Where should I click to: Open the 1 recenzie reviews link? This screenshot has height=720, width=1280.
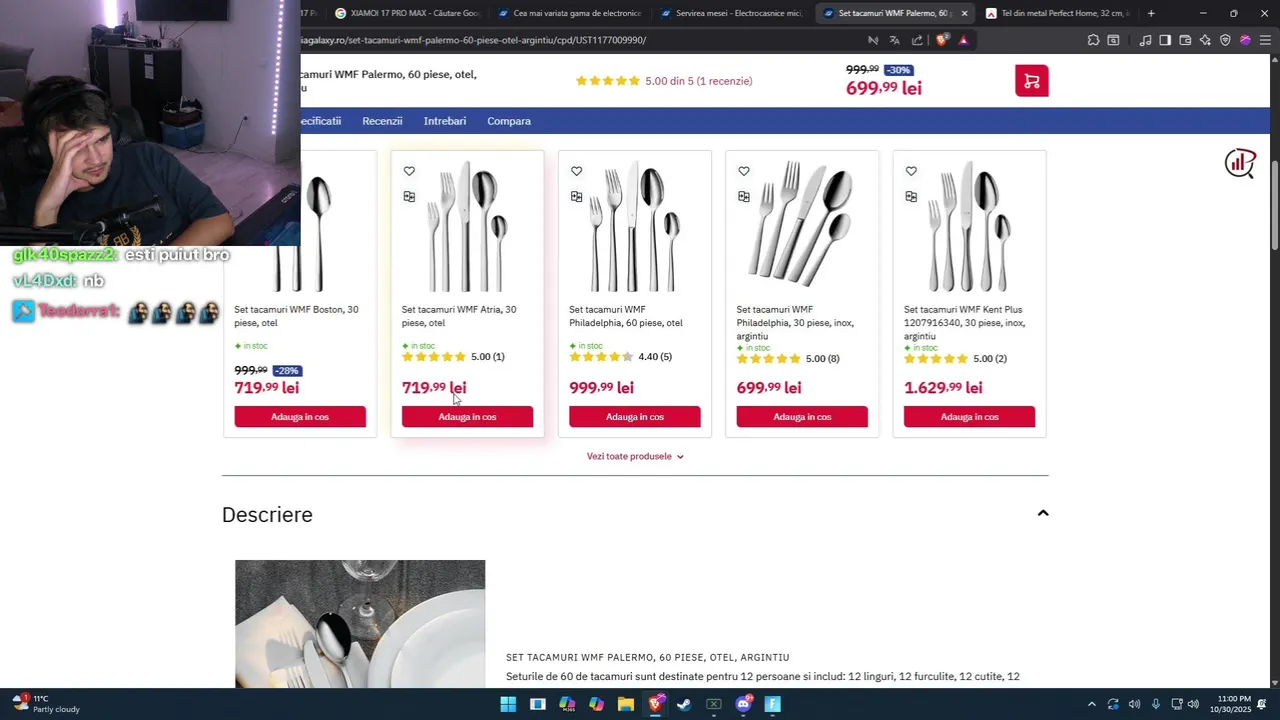698,81
